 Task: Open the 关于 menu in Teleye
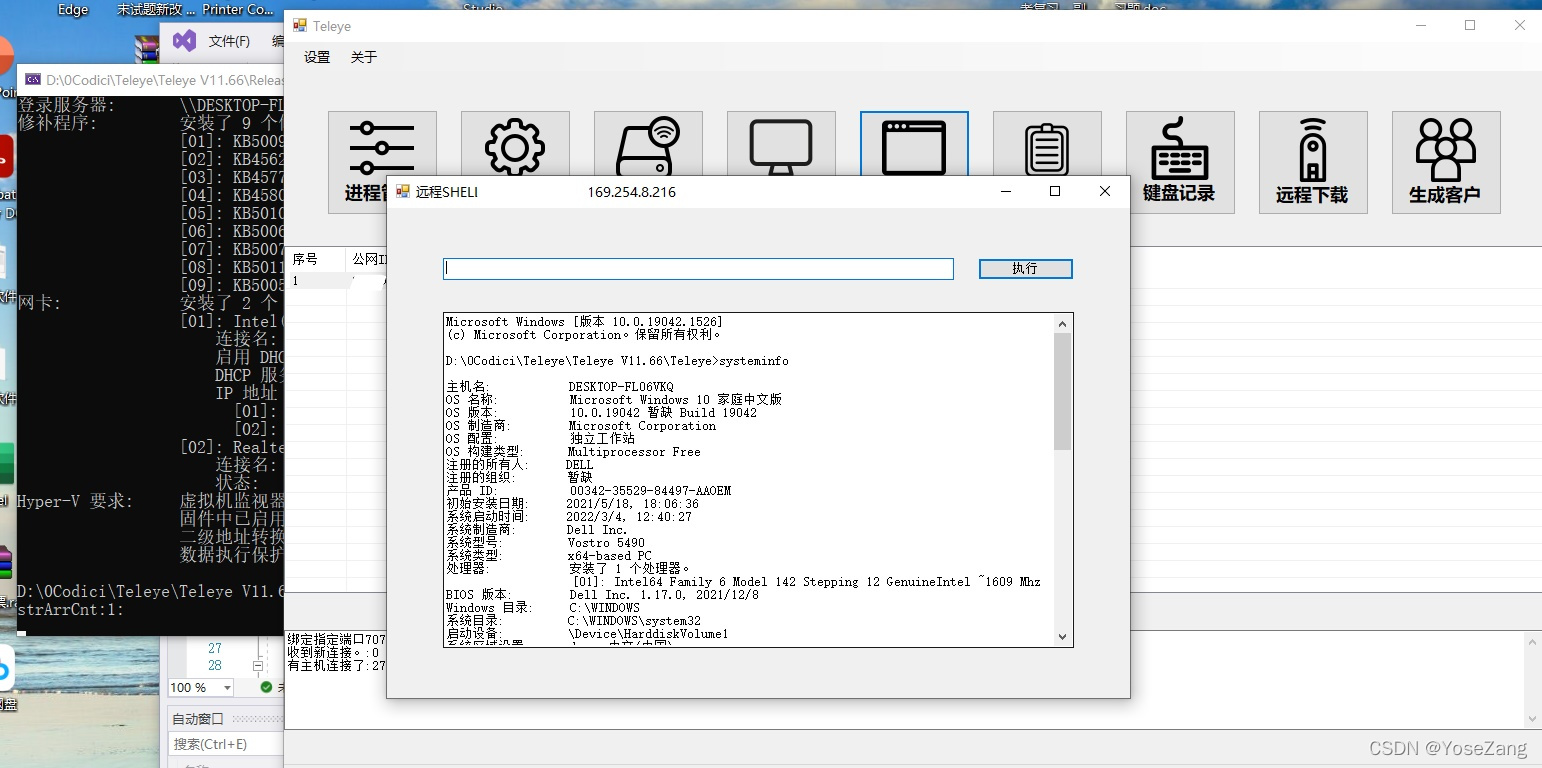tap(364, 57)
